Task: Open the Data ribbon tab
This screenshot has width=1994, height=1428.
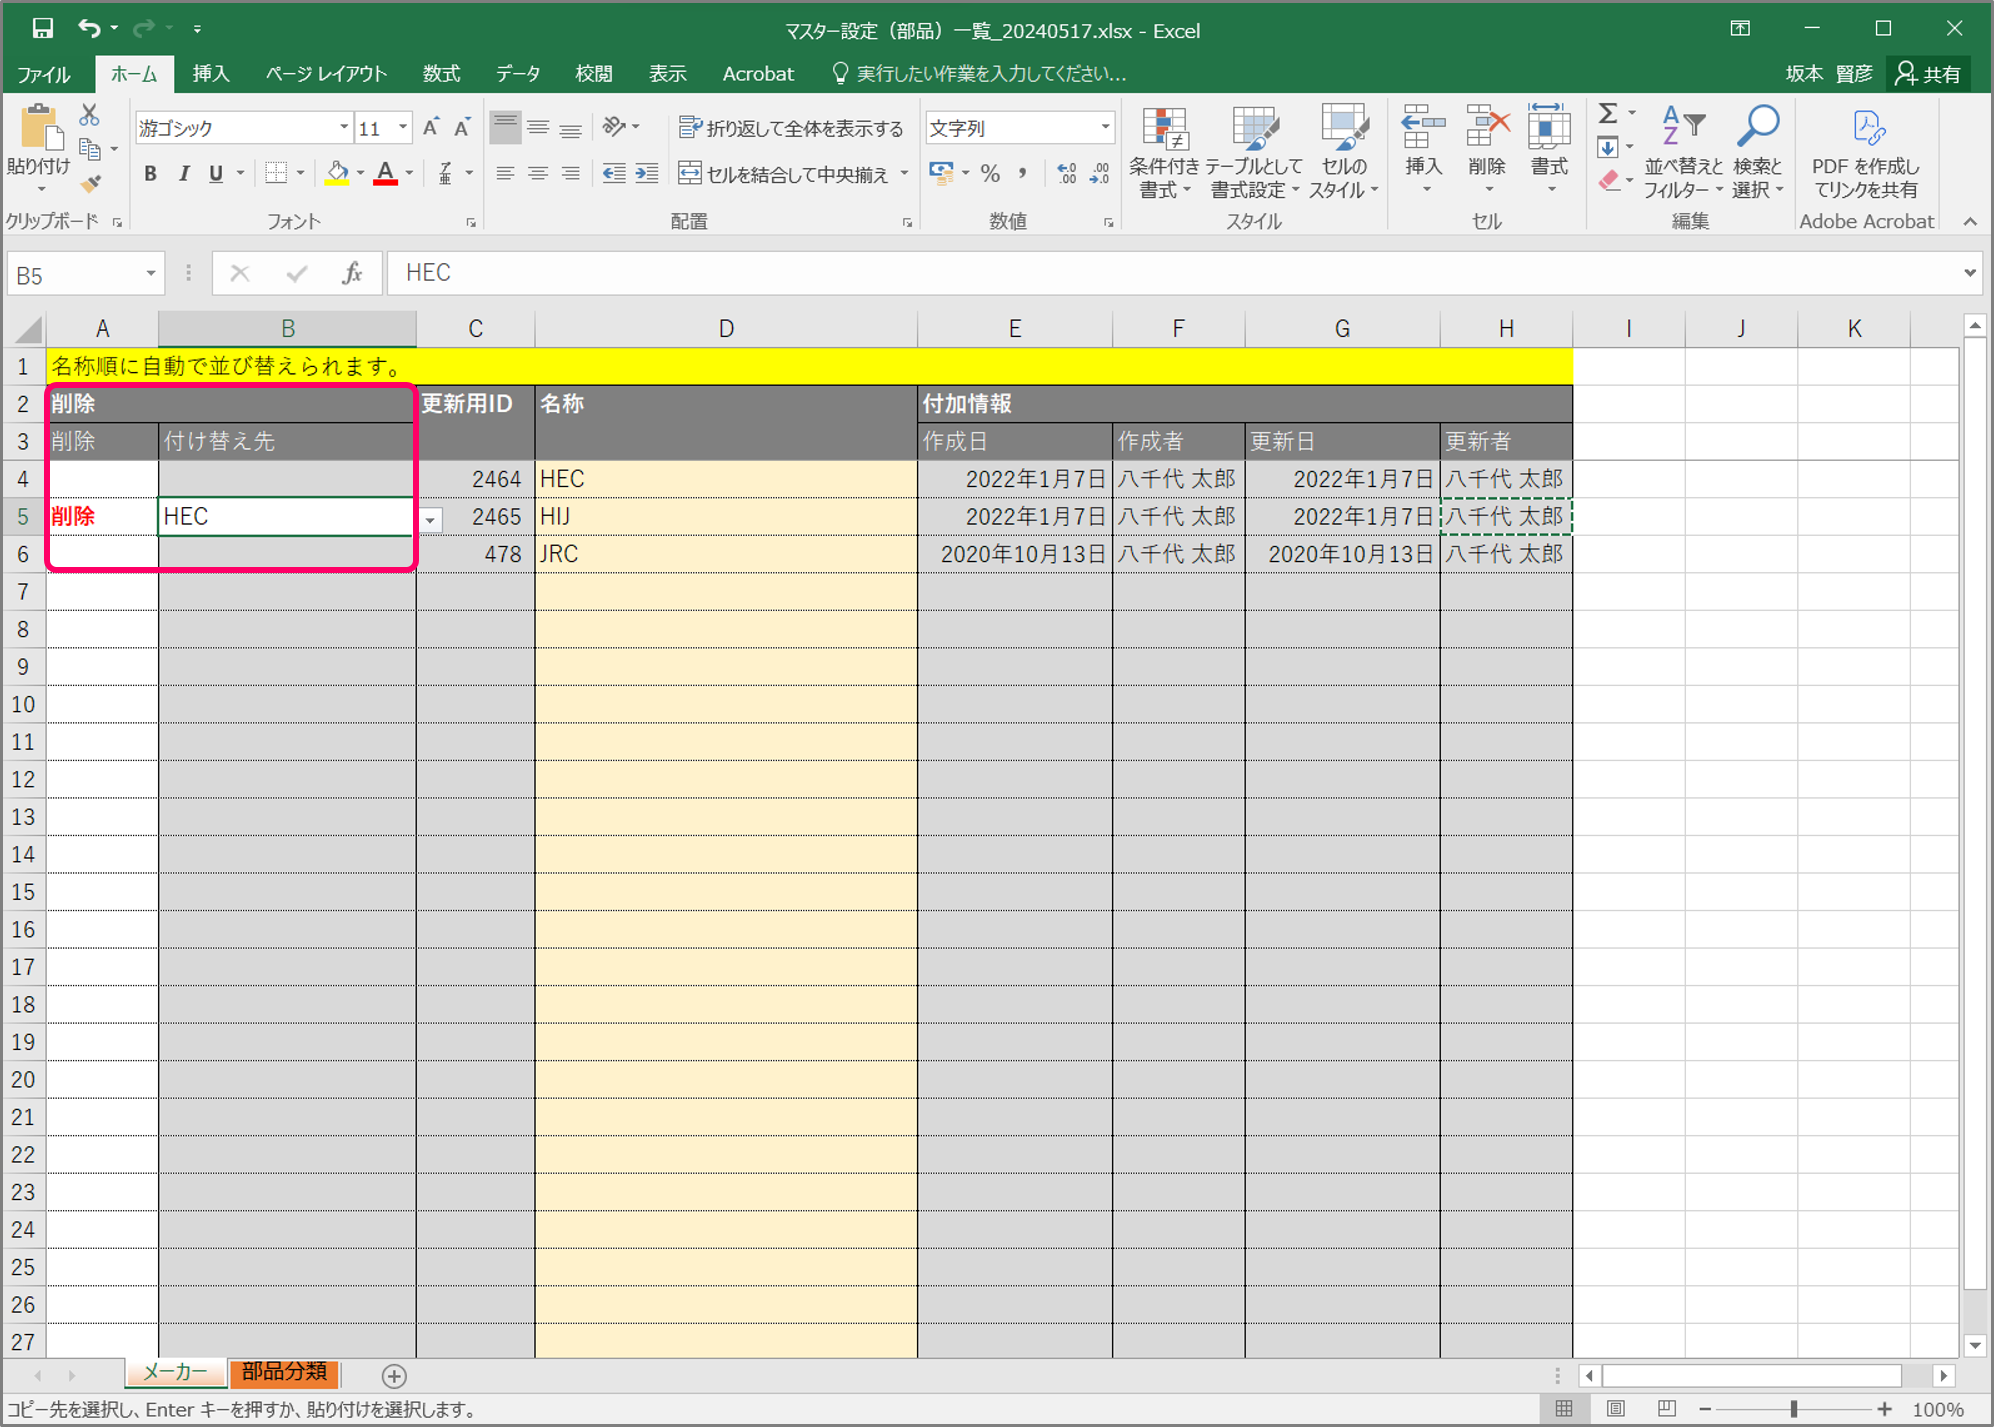Action: click(517, 74)
